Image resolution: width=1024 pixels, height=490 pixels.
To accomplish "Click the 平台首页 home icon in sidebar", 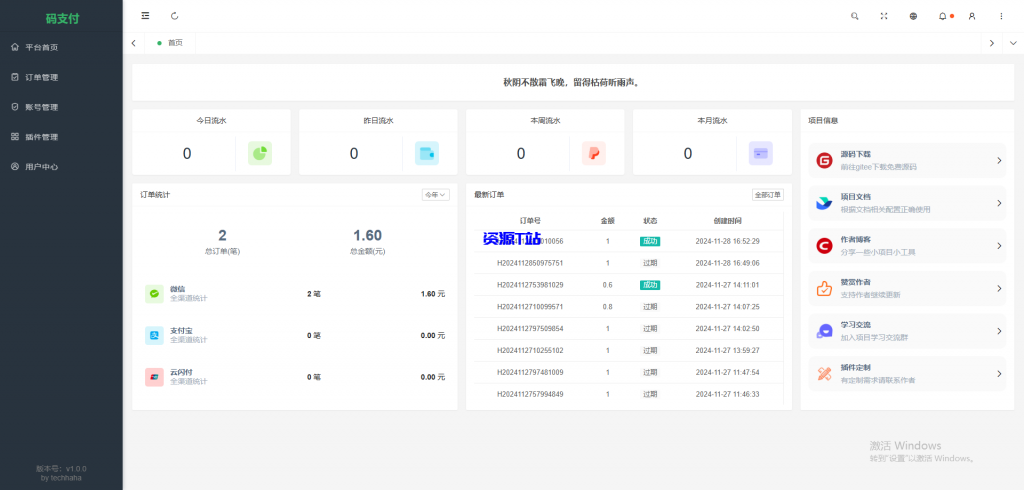I will click(x=15, y=47).
